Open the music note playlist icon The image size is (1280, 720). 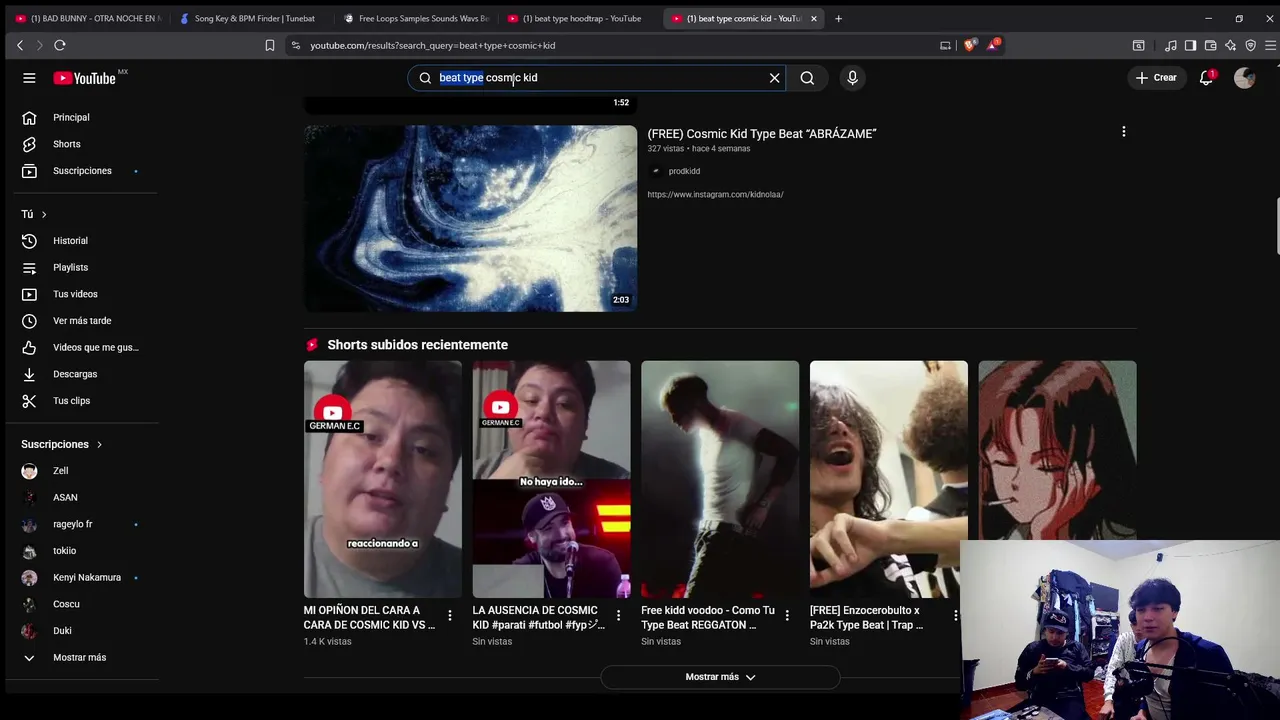[1170, 45]
